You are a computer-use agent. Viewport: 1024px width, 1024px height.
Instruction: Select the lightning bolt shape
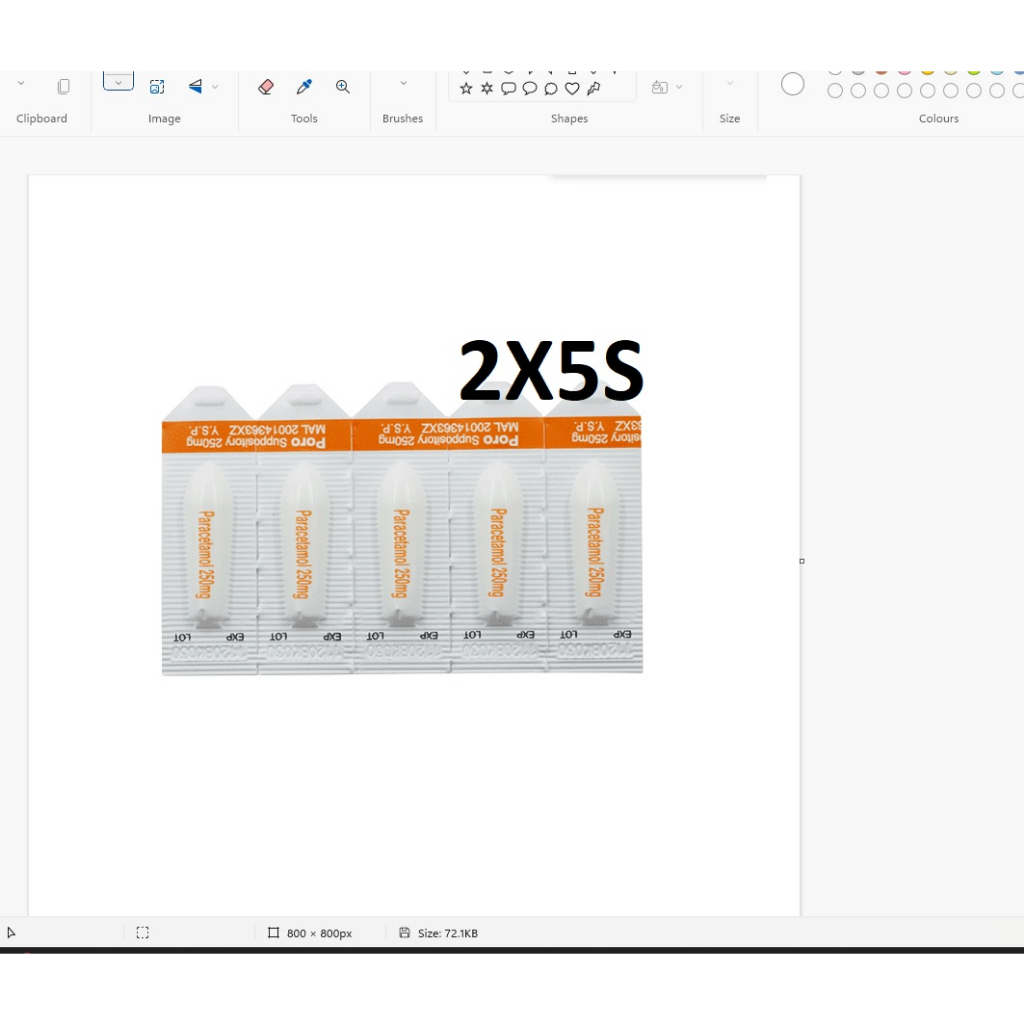coord(594,89)
